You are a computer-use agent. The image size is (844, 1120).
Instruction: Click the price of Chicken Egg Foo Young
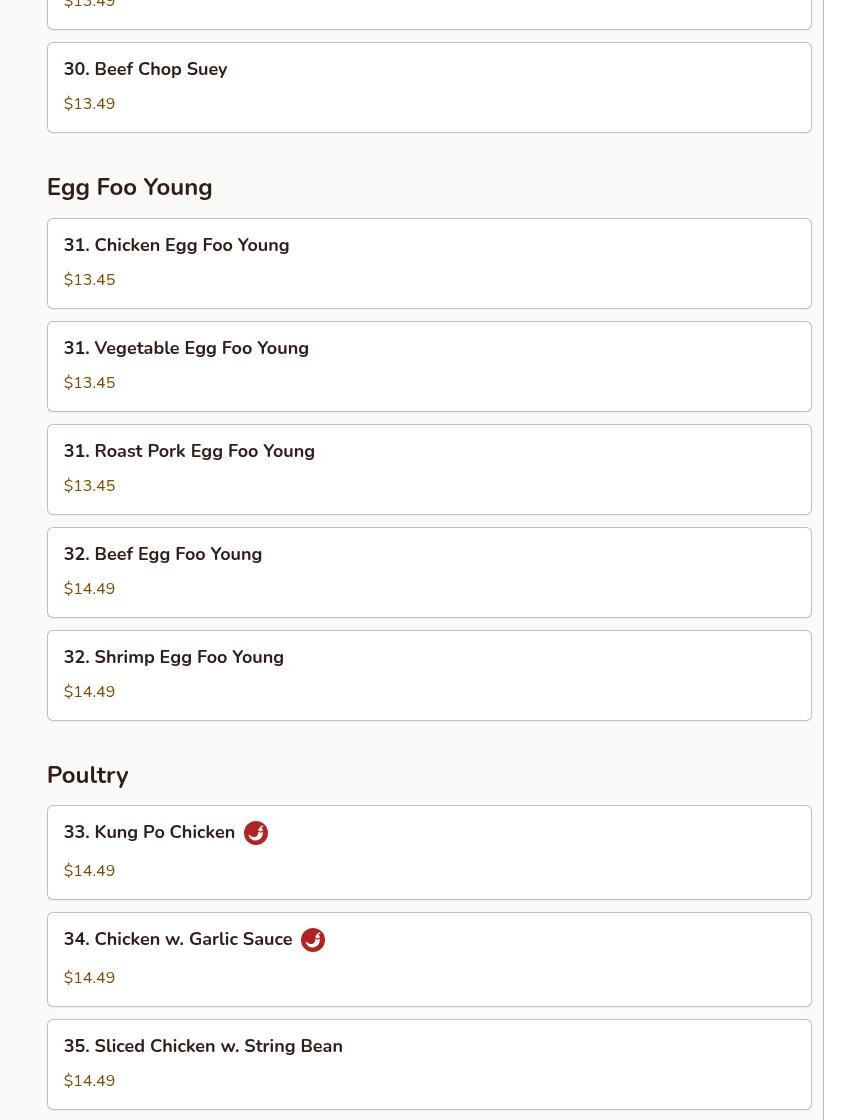coord(90,280)
